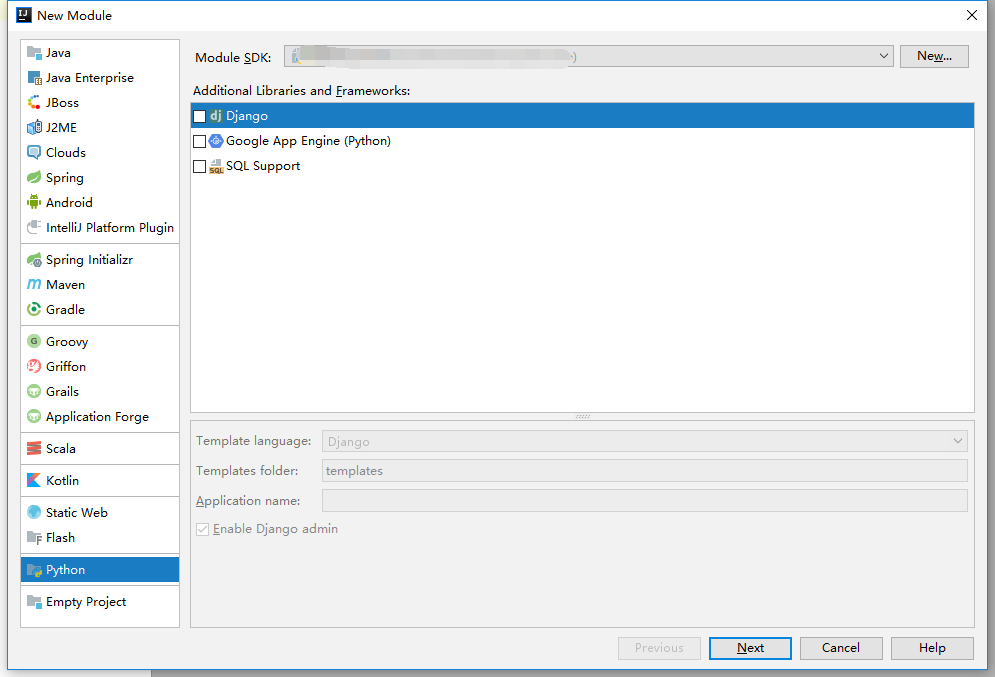Click the New... SDK button
This screenshot has width=995, height=677.
tap(934, 56)
